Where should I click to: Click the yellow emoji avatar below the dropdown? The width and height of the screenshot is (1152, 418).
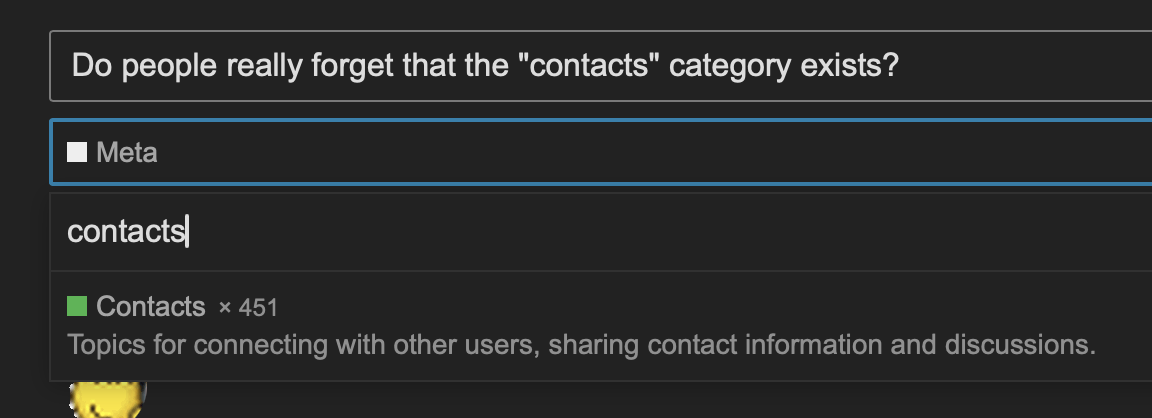point(107,400)
